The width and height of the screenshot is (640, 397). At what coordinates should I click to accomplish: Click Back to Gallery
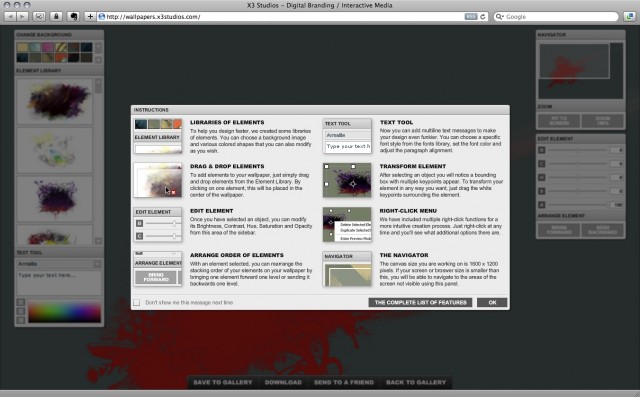coord(416,382)
